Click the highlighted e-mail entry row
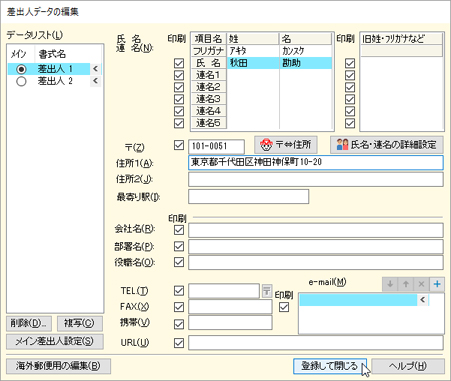Image resolution: width=451 pixels, height=381 pixels. [358, 300]
